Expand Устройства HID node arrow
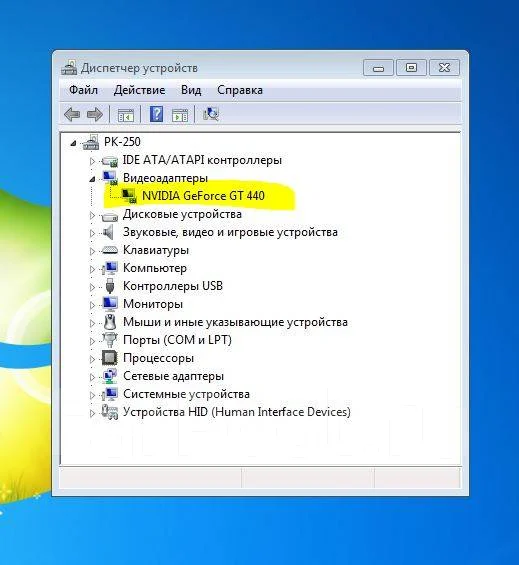The width and height of the screenshot is (519, 565). click(92, 413)
